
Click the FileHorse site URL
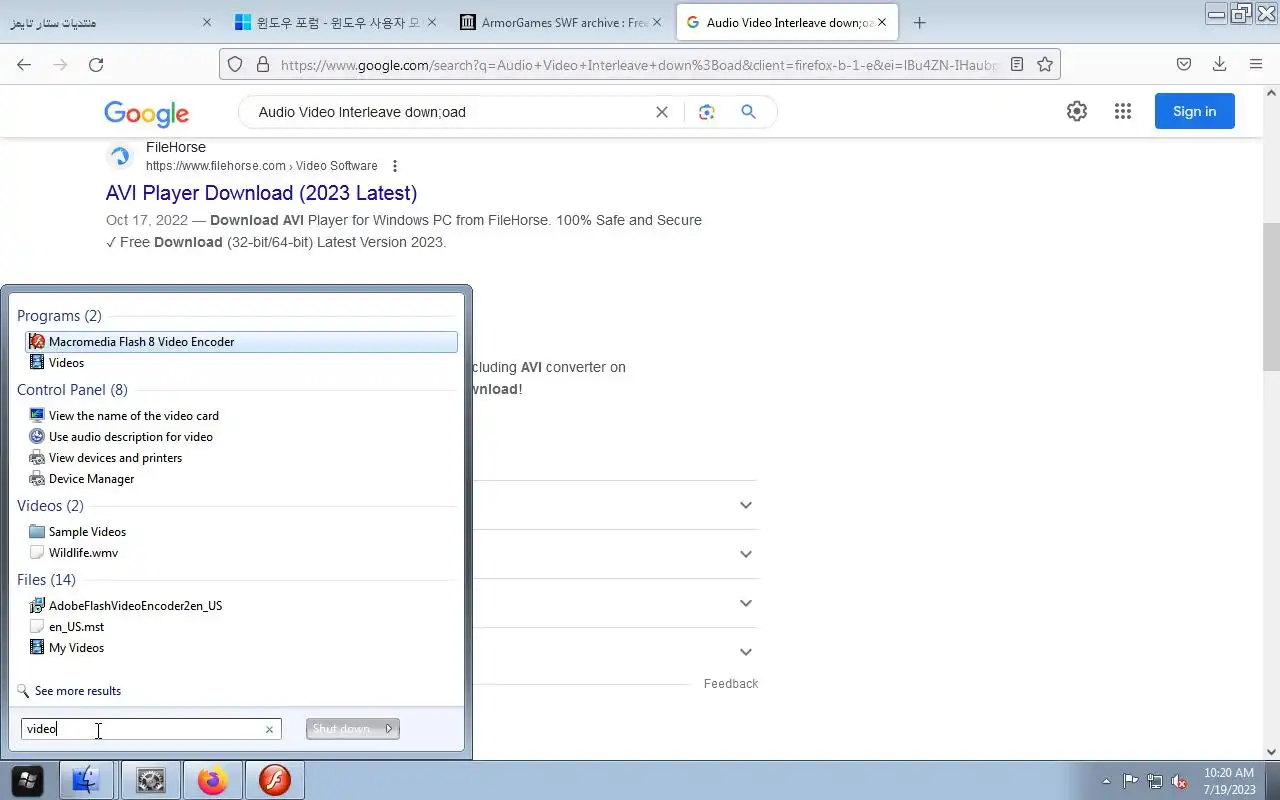click(x=262, y=166)
